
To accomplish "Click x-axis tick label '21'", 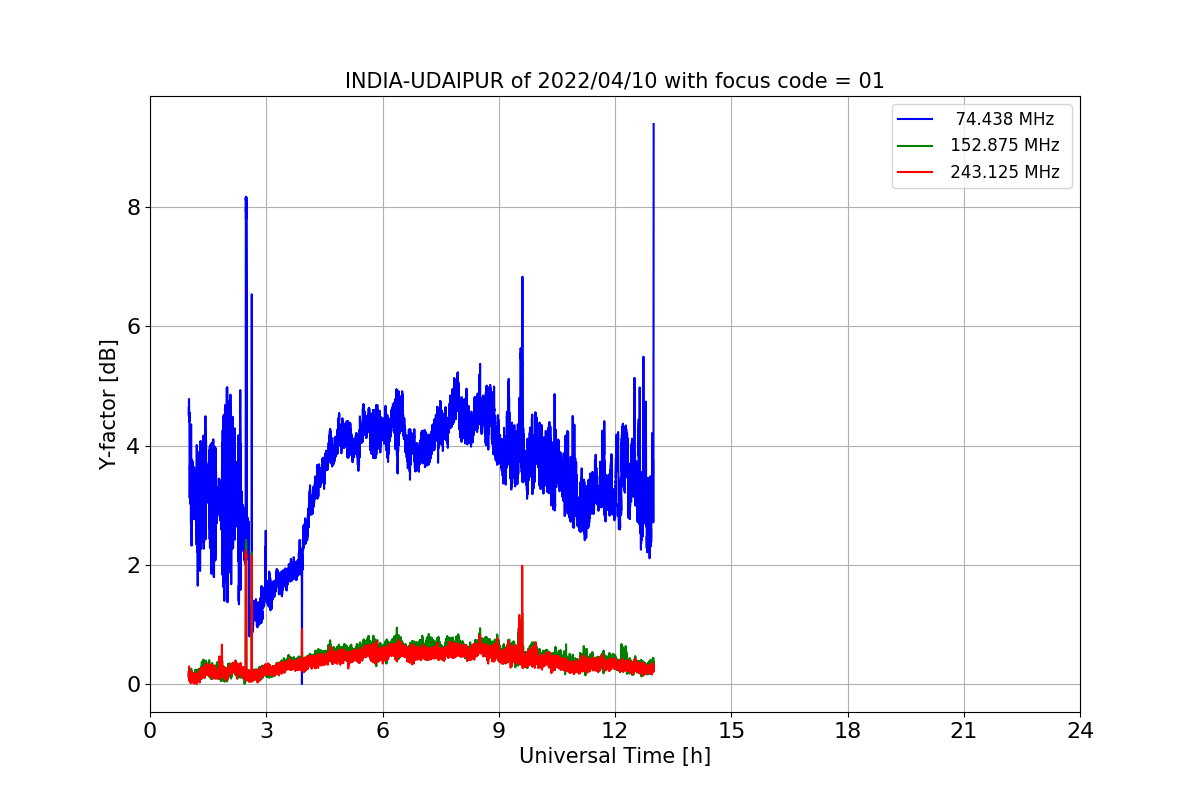I will click(x=963, y=731).
